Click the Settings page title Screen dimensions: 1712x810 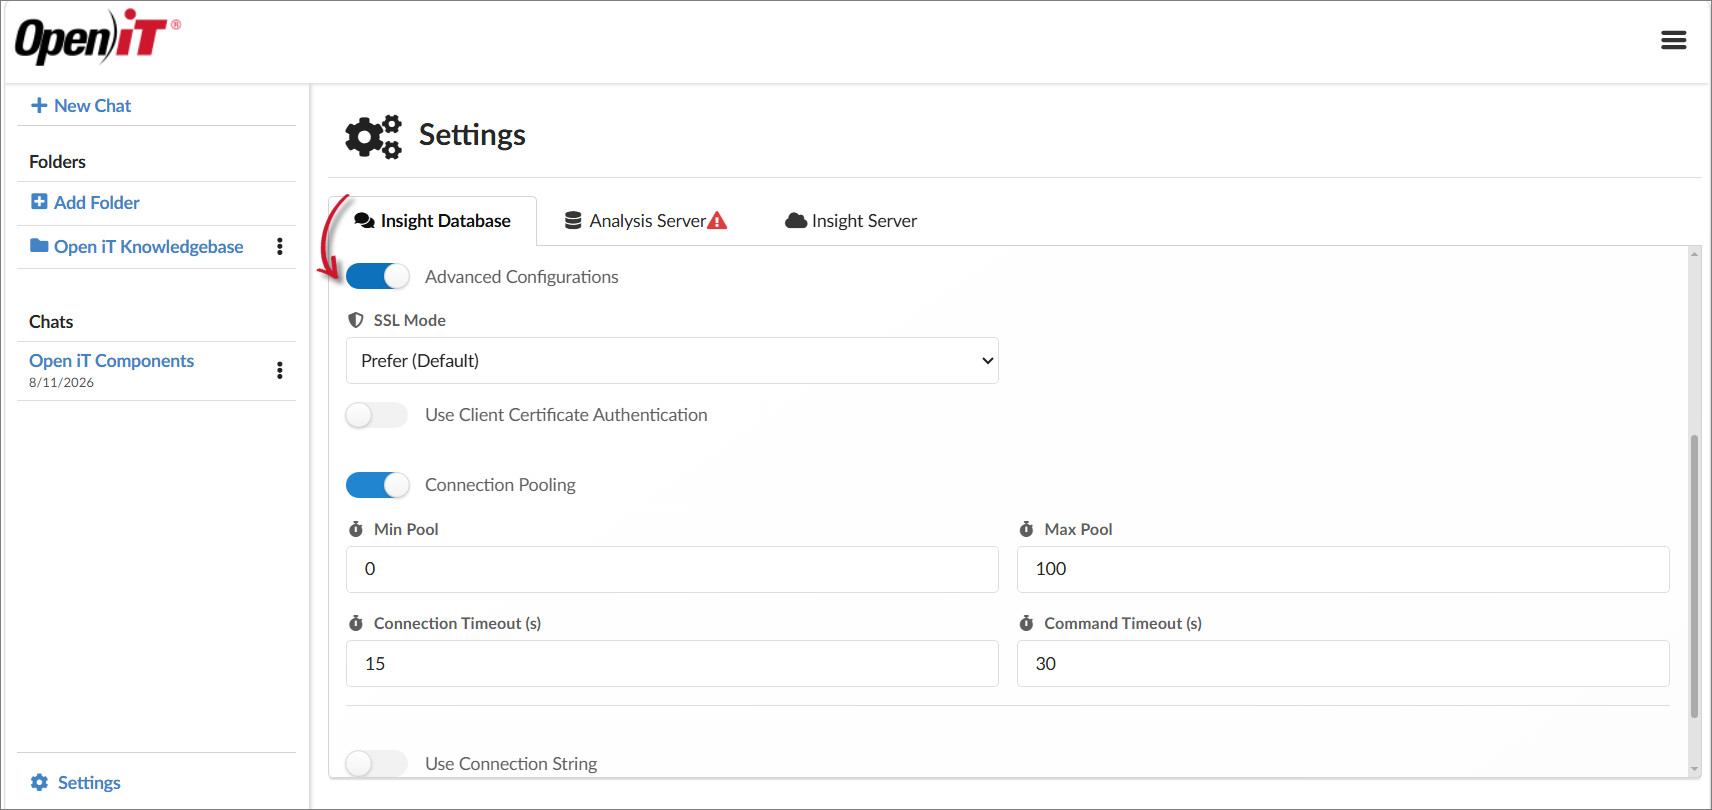472,135
